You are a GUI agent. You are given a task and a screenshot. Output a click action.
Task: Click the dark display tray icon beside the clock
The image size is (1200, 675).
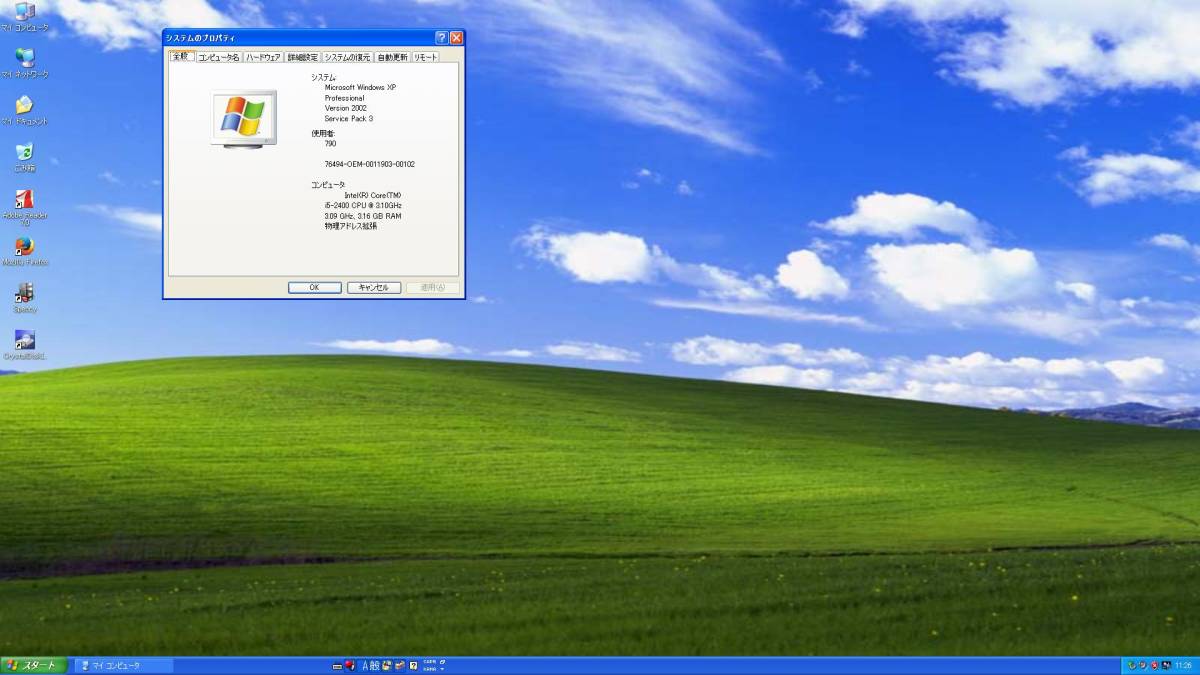tap(1166, 665)
